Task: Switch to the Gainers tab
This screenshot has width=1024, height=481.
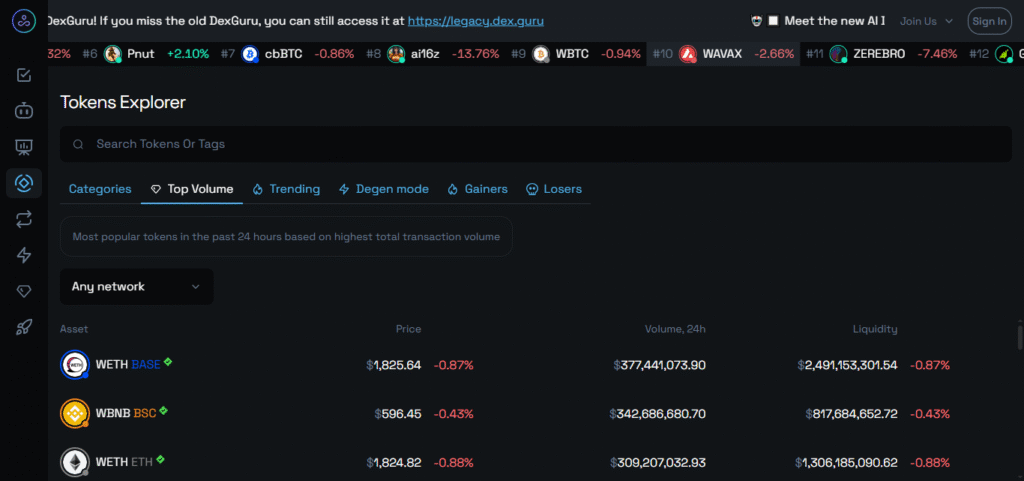Action: tap(477, 189)
